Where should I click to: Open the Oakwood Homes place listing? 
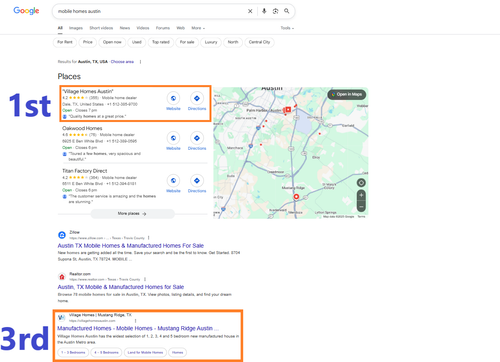[x=82, y=128]
